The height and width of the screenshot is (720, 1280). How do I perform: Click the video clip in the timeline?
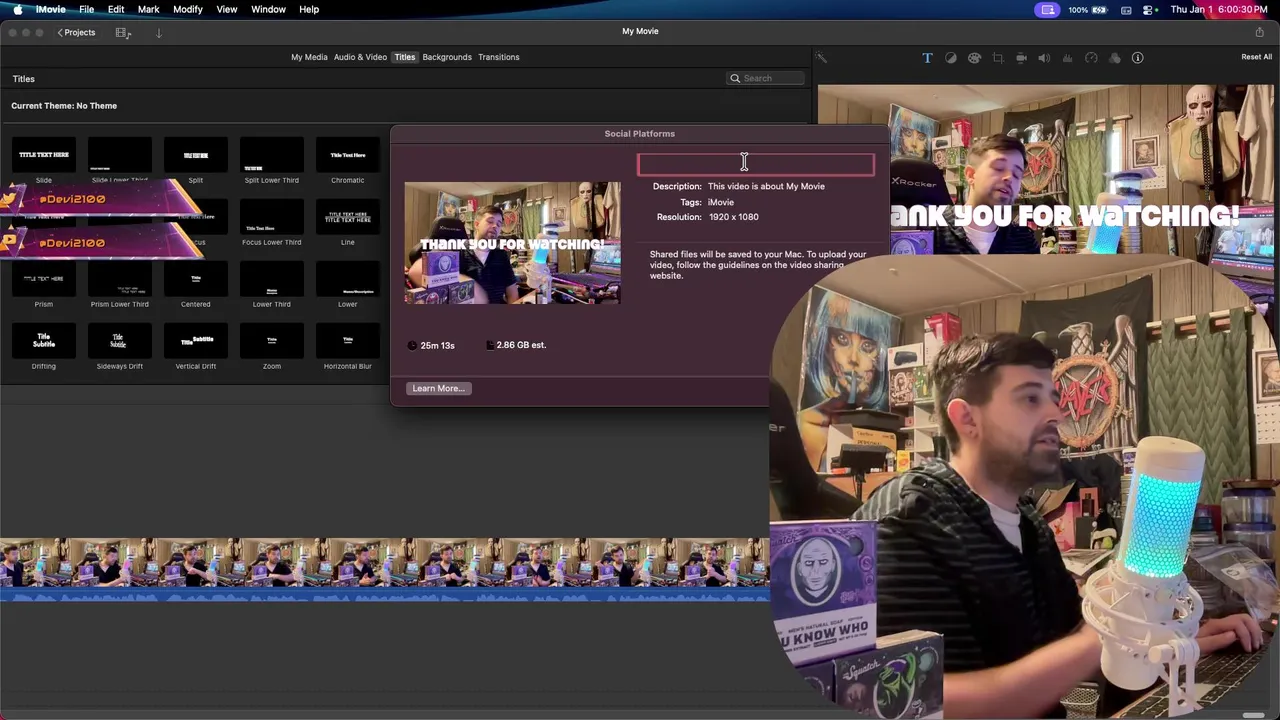385,562
